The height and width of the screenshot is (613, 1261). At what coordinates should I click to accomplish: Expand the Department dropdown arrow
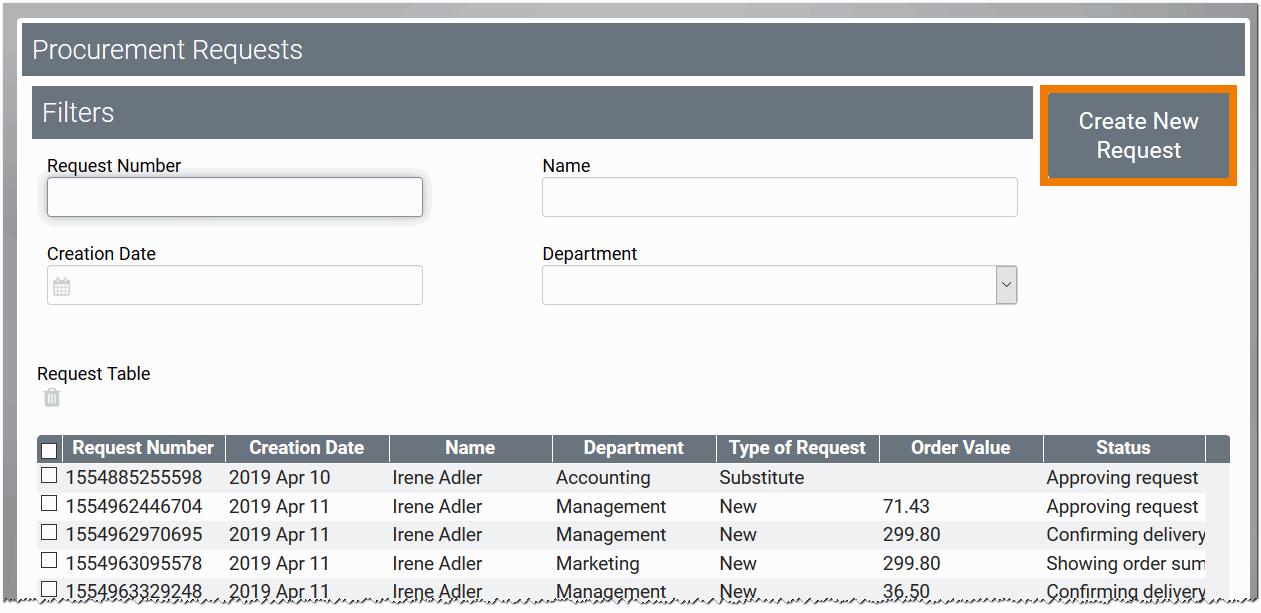tap(1006, 286)
